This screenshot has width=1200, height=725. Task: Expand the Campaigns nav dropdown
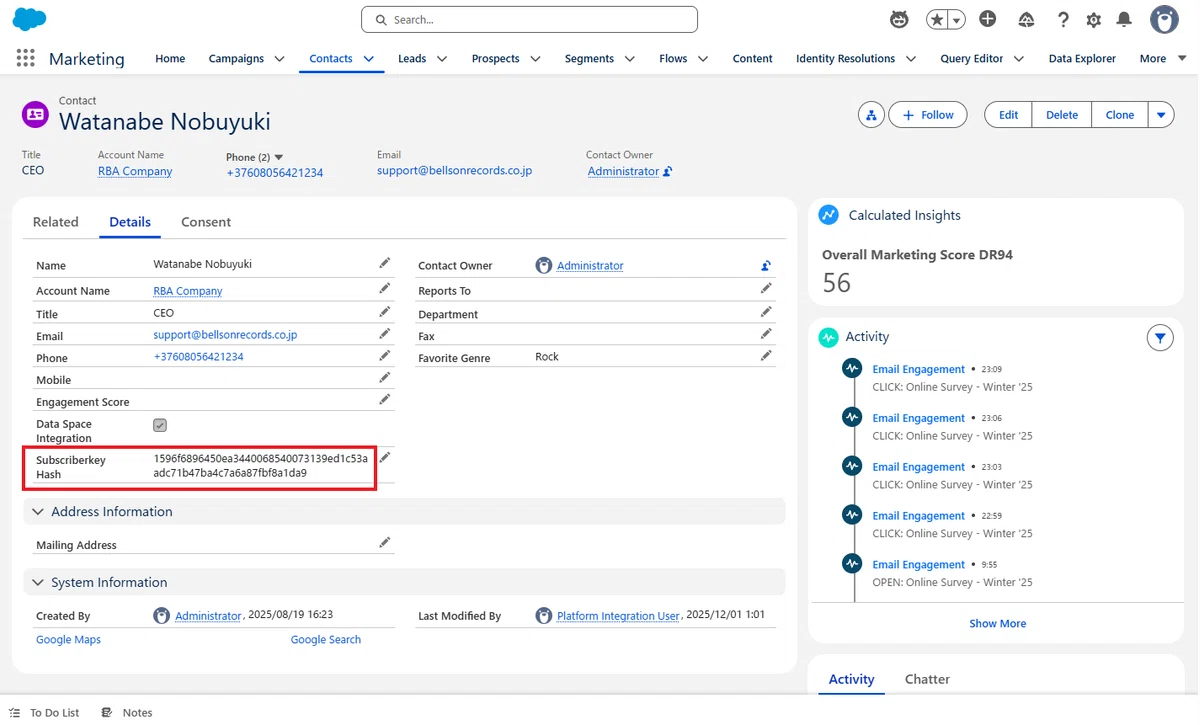(x=279, y=59)
